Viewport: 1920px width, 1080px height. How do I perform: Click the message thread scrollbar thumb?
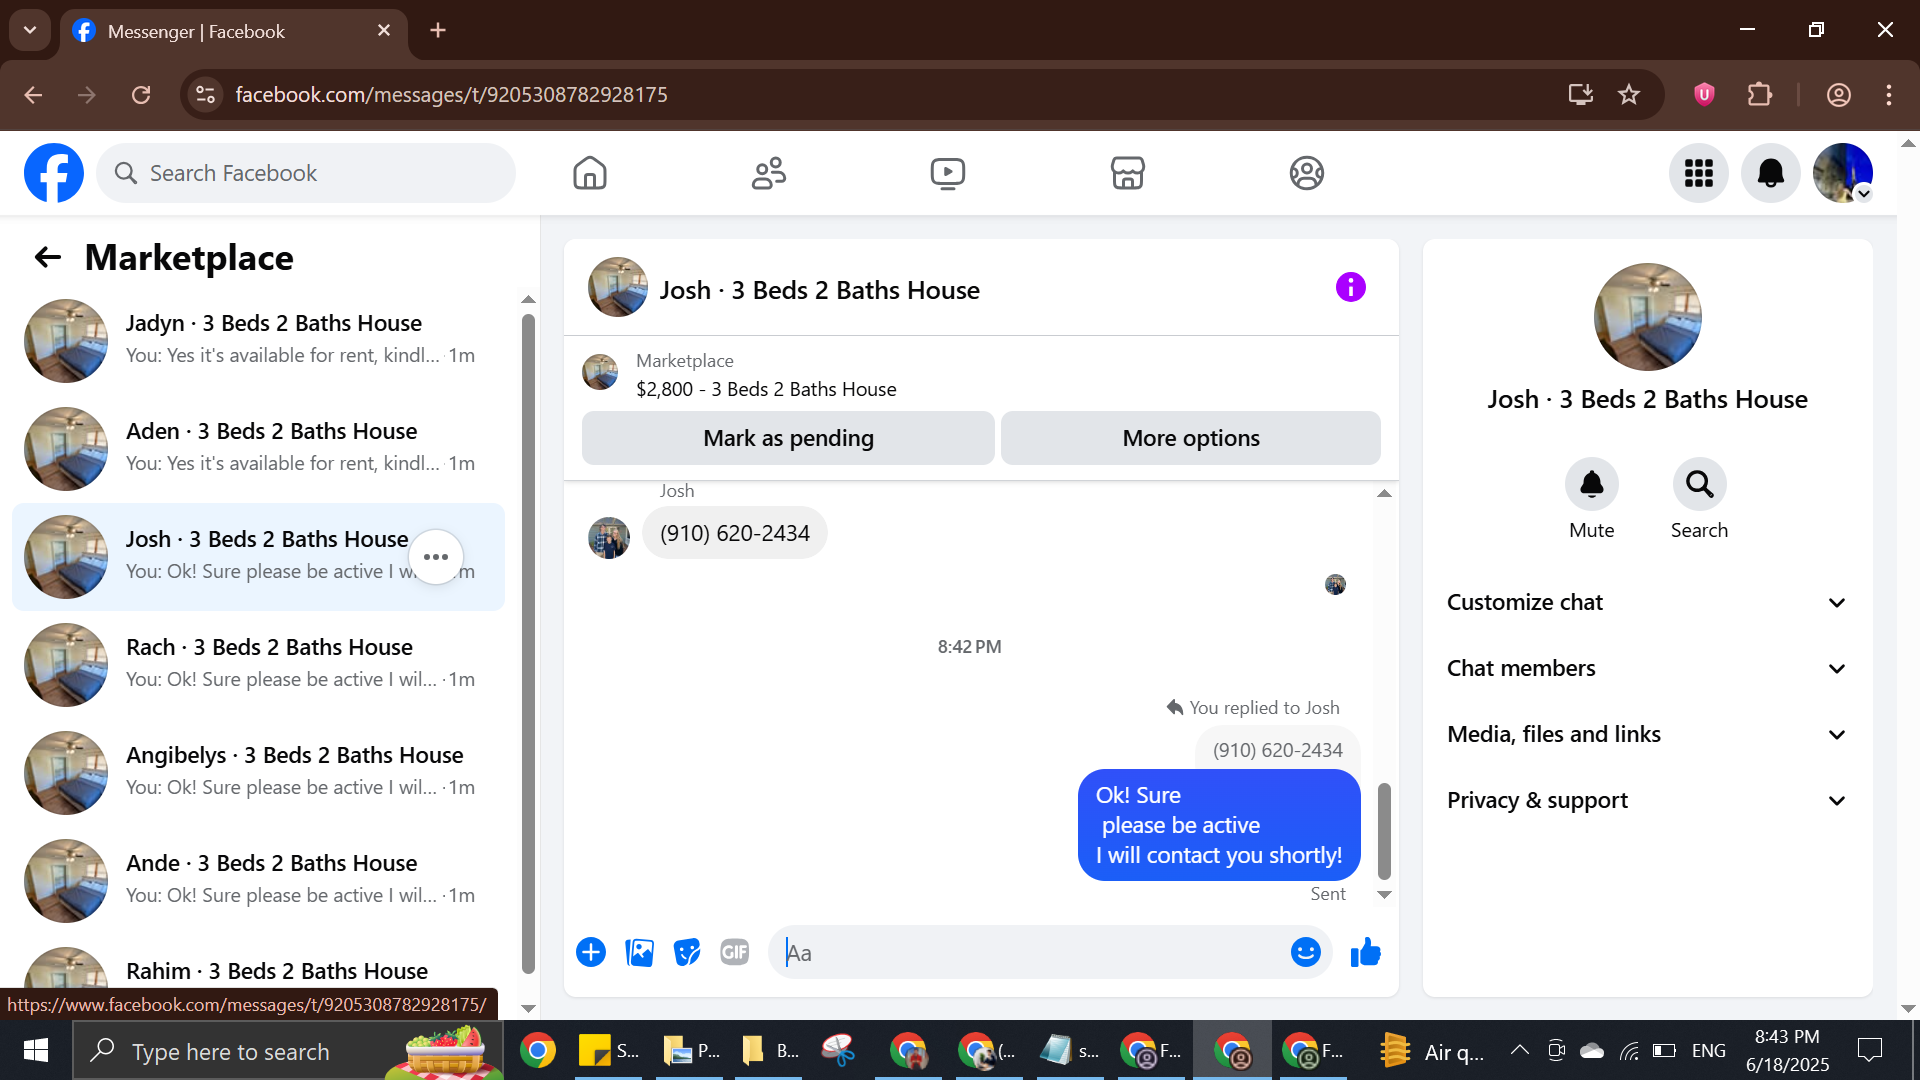point(1384,831)
